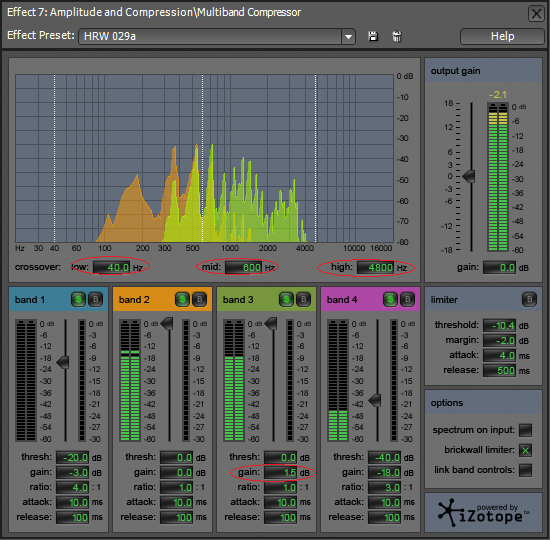Viewport: 550px width, 540px height.
Task: Edit band 3 thresh value
Action: pyautogui.click(x=281, y=458)
